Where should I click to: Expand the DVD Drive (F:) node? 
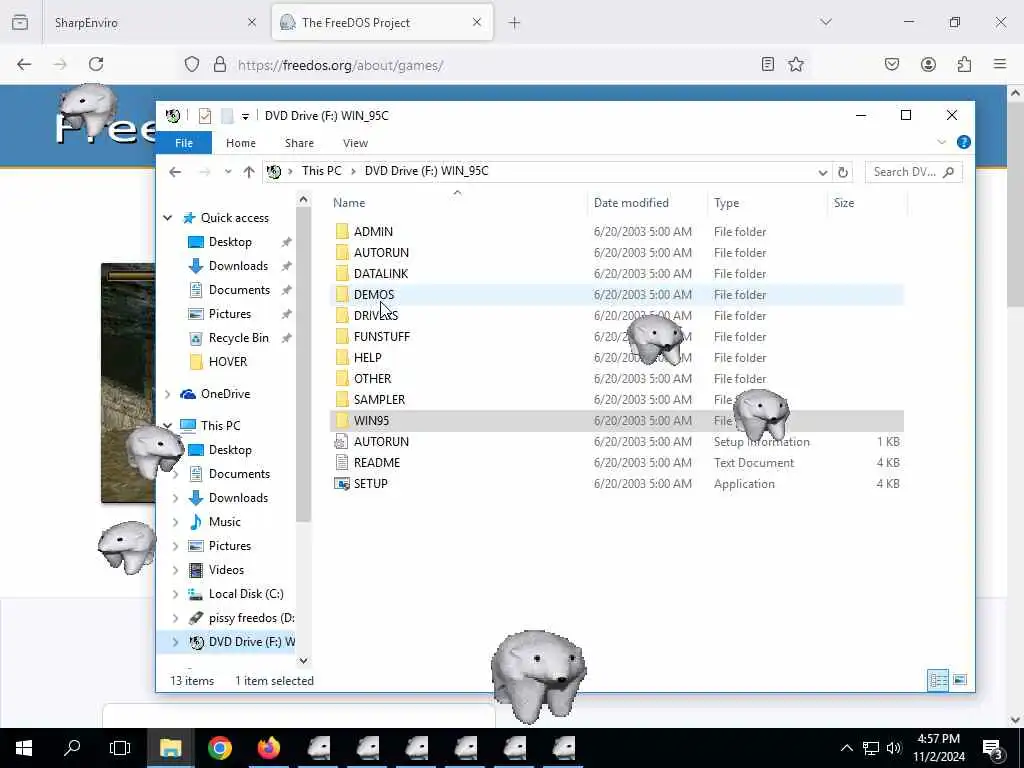175,642
